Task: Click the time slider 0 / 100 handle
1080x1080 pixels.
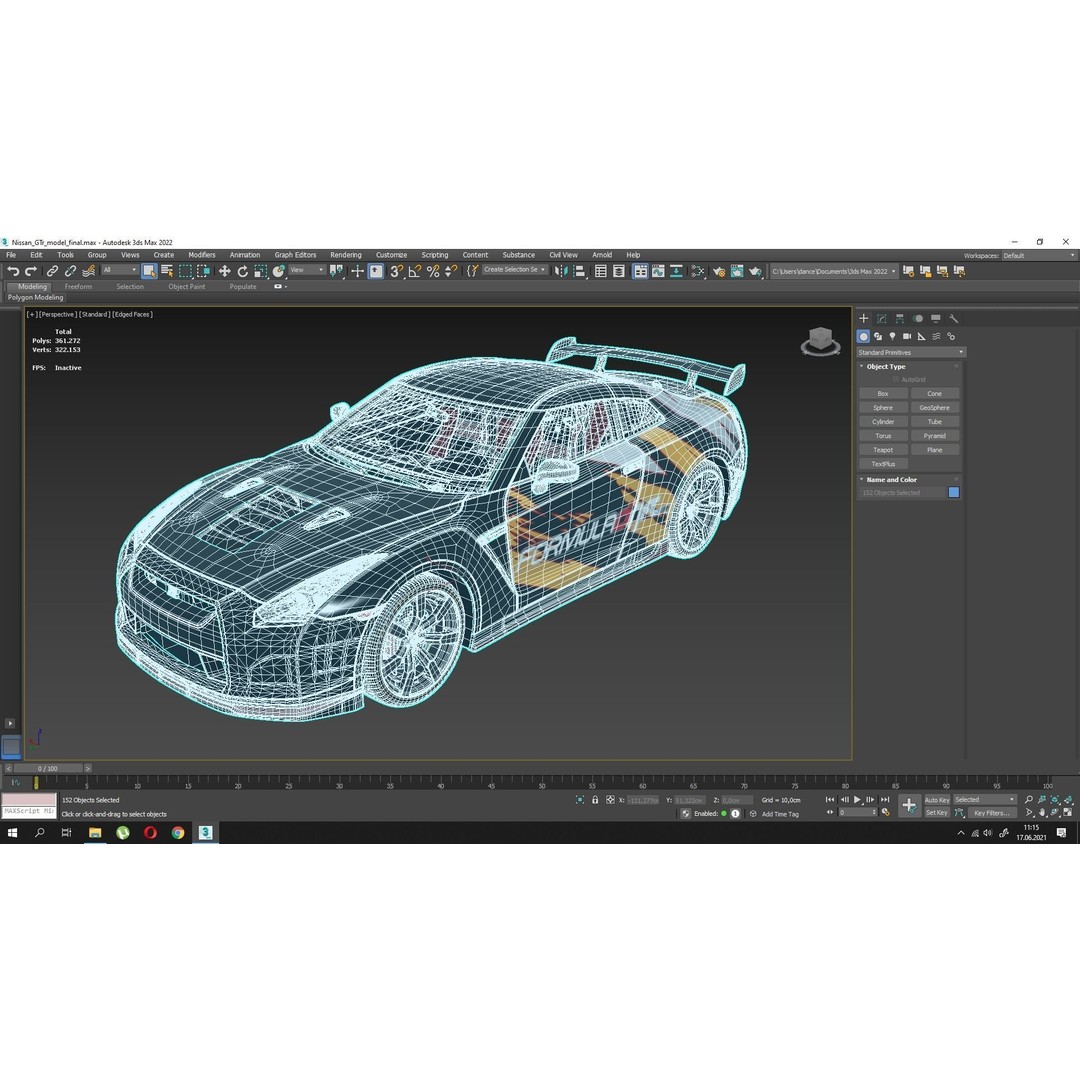Action: click(48, 768)
